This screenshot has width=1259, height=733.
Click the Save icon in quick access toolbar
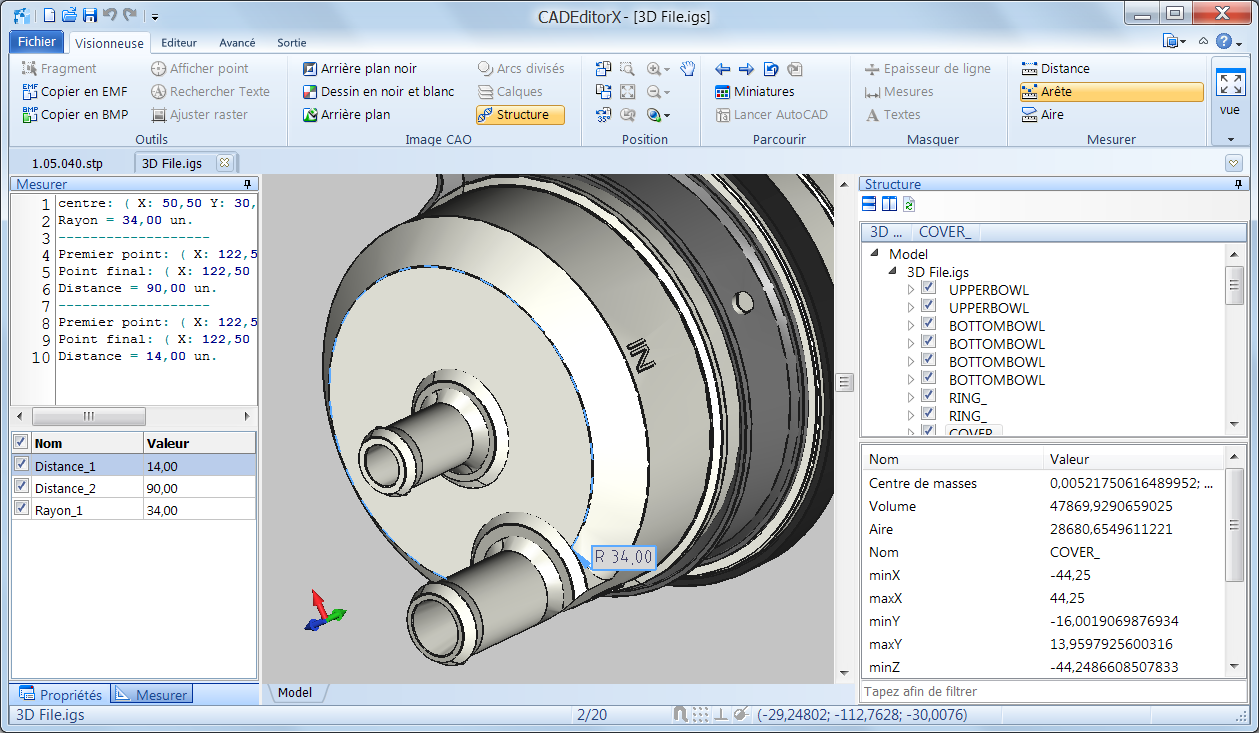coord(90,15)
